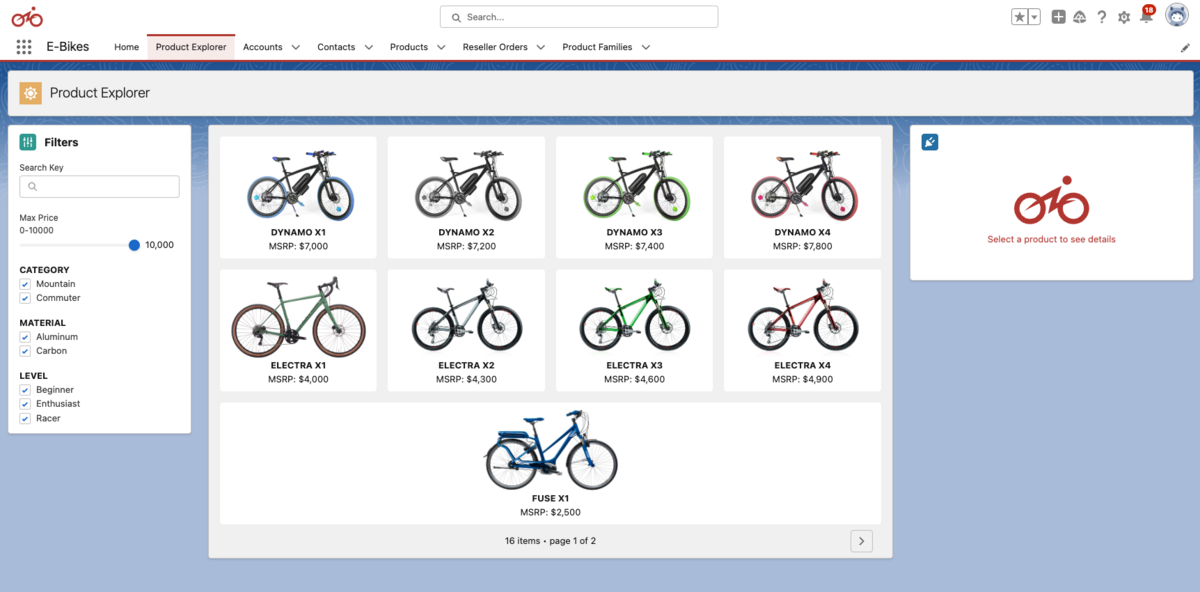Image resolution: width=1200 pixels, height=592 pixels.
Task: Click the Search Key input field
Action: (x=100, y=187)
